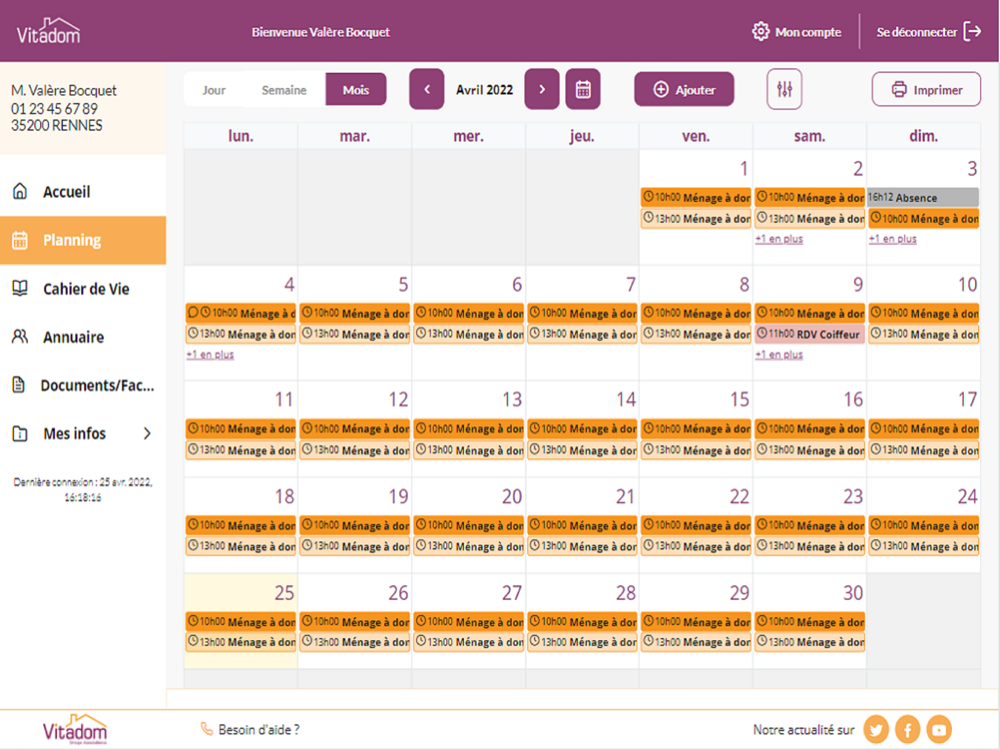This screenshot has width=1000, height=750.
Task: Click Besoin d'aide ? link
Action: (x=259, y=729)
